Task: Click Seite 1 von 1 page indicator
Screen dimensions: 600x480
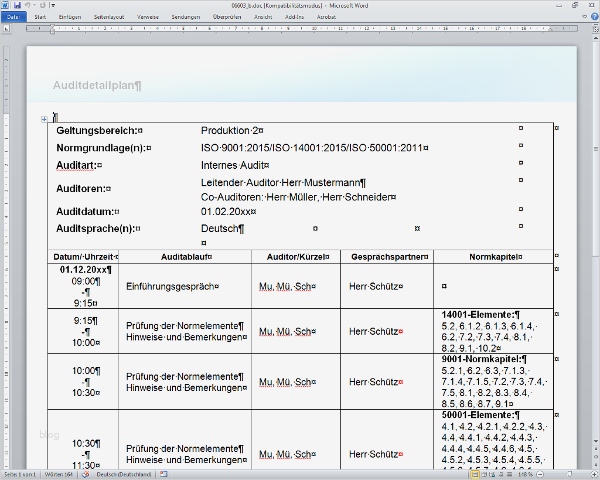Action: click(19, 474)
